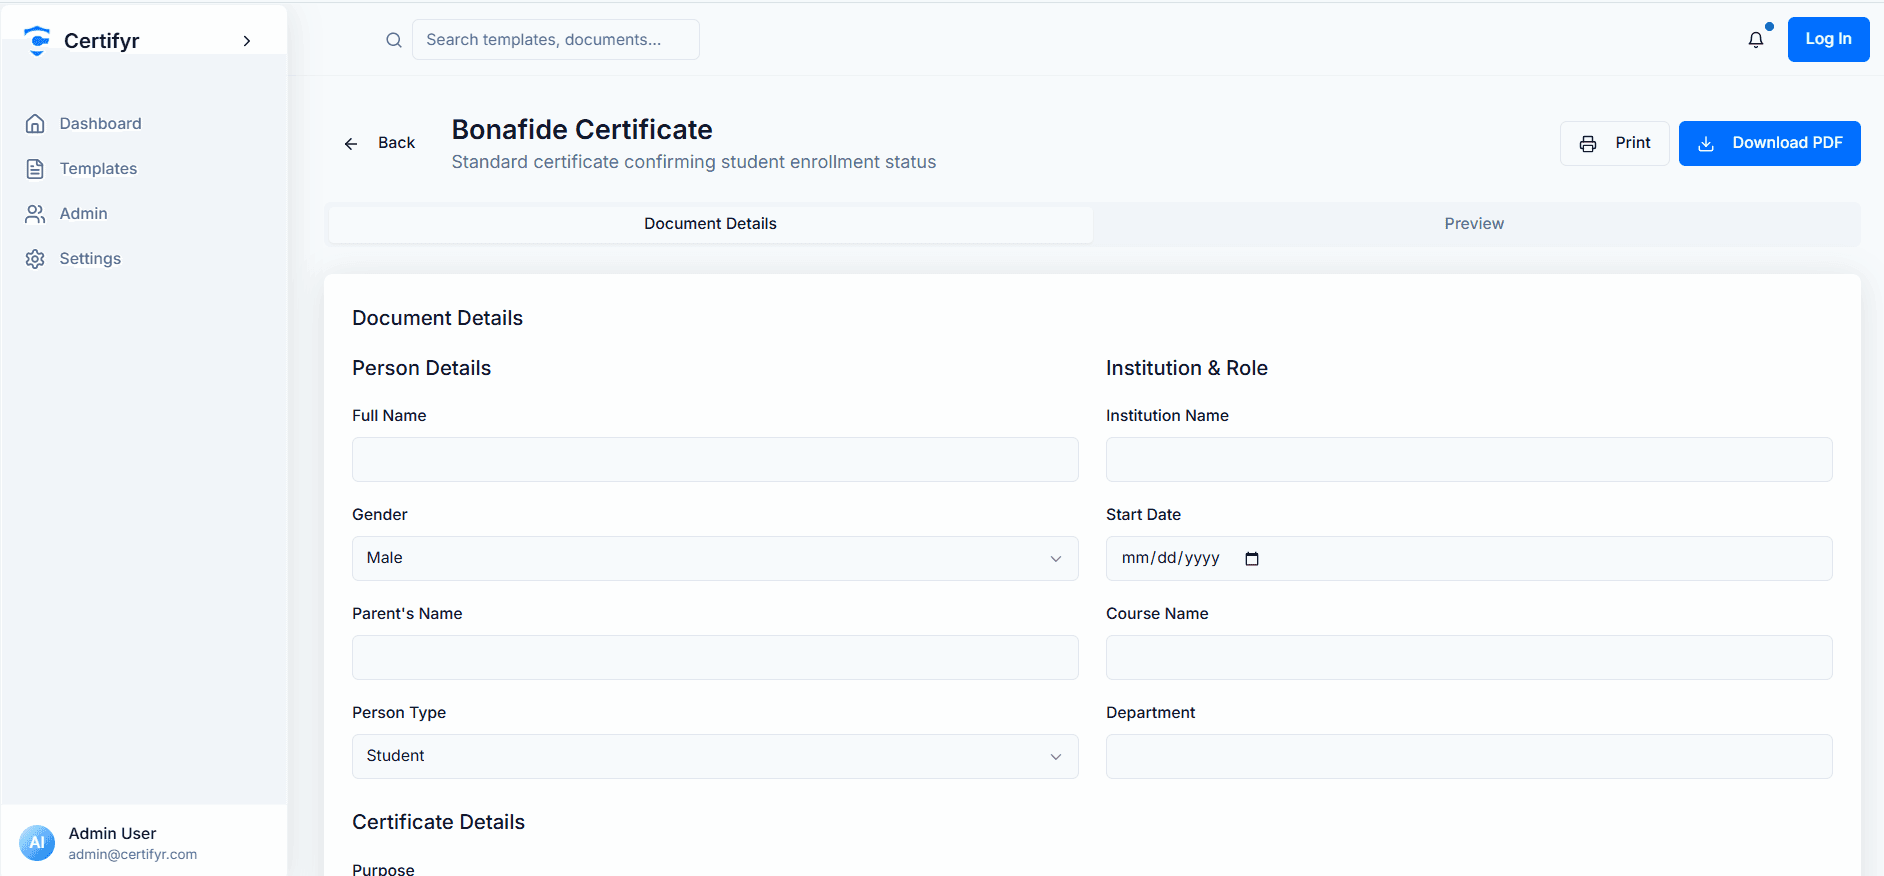Click the Person Details heading
This screenshot has height=876, width=1884.
coord(421,368)
